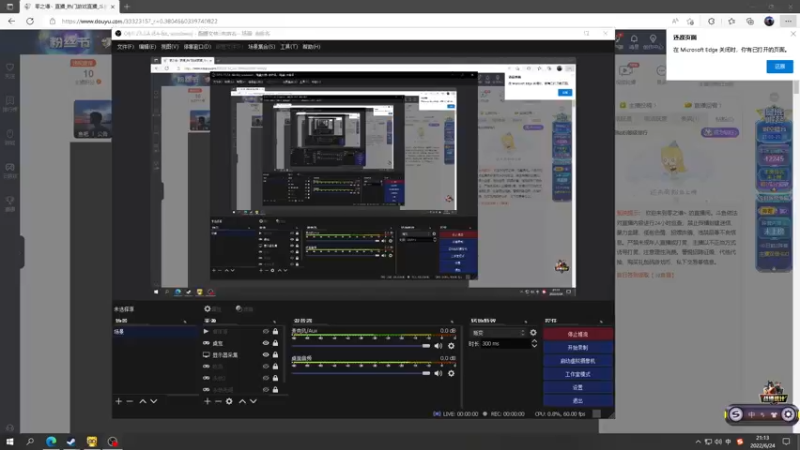Increase the 300 ms transition duration stepper
The height and width of the screenshot is (450, 800).
pos(534,341)
